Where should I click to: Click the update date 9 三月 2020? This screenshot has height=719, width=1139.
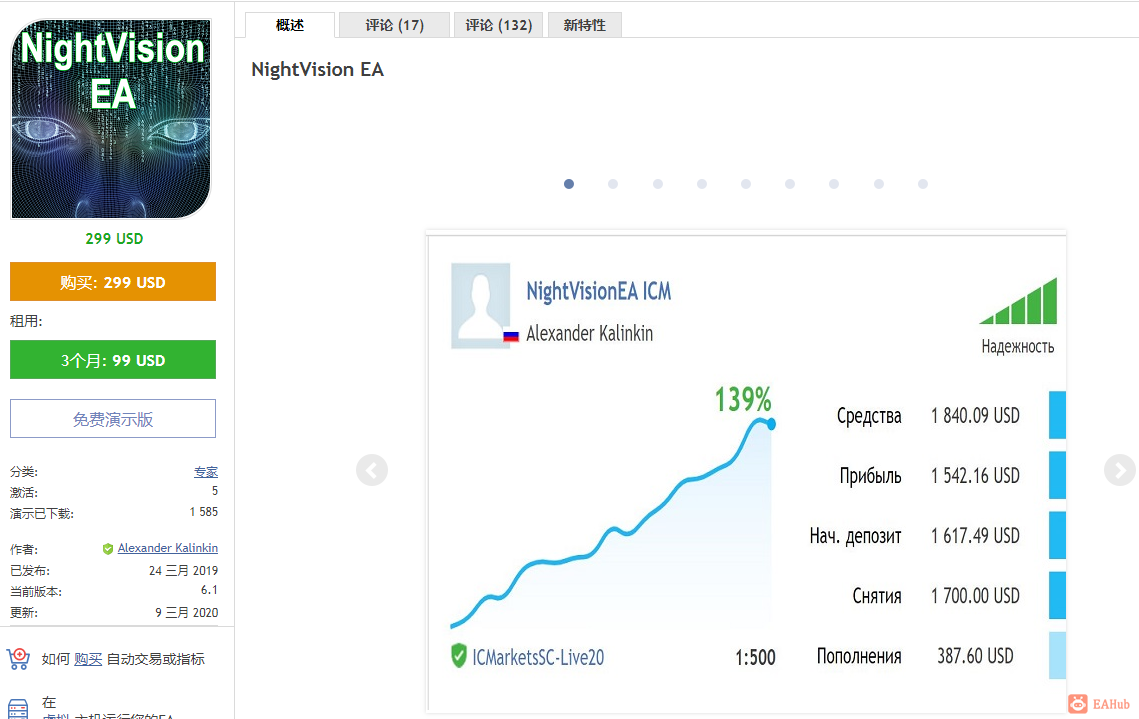coord(187,613)
